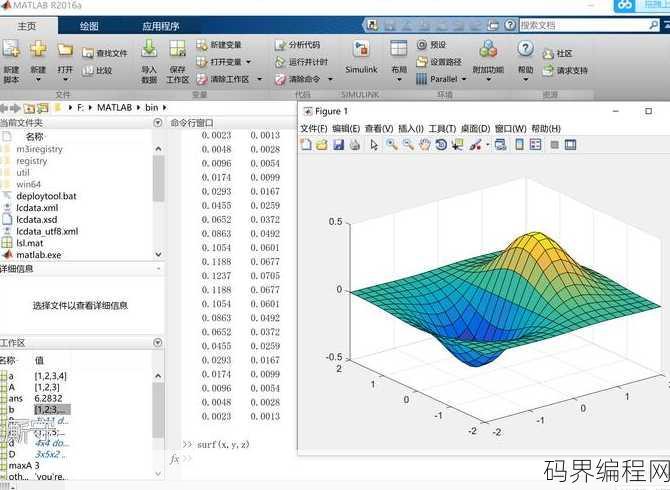
Task: Click Set Path (设置路径)
Action: pyautogui.click(x=439, y=62)
